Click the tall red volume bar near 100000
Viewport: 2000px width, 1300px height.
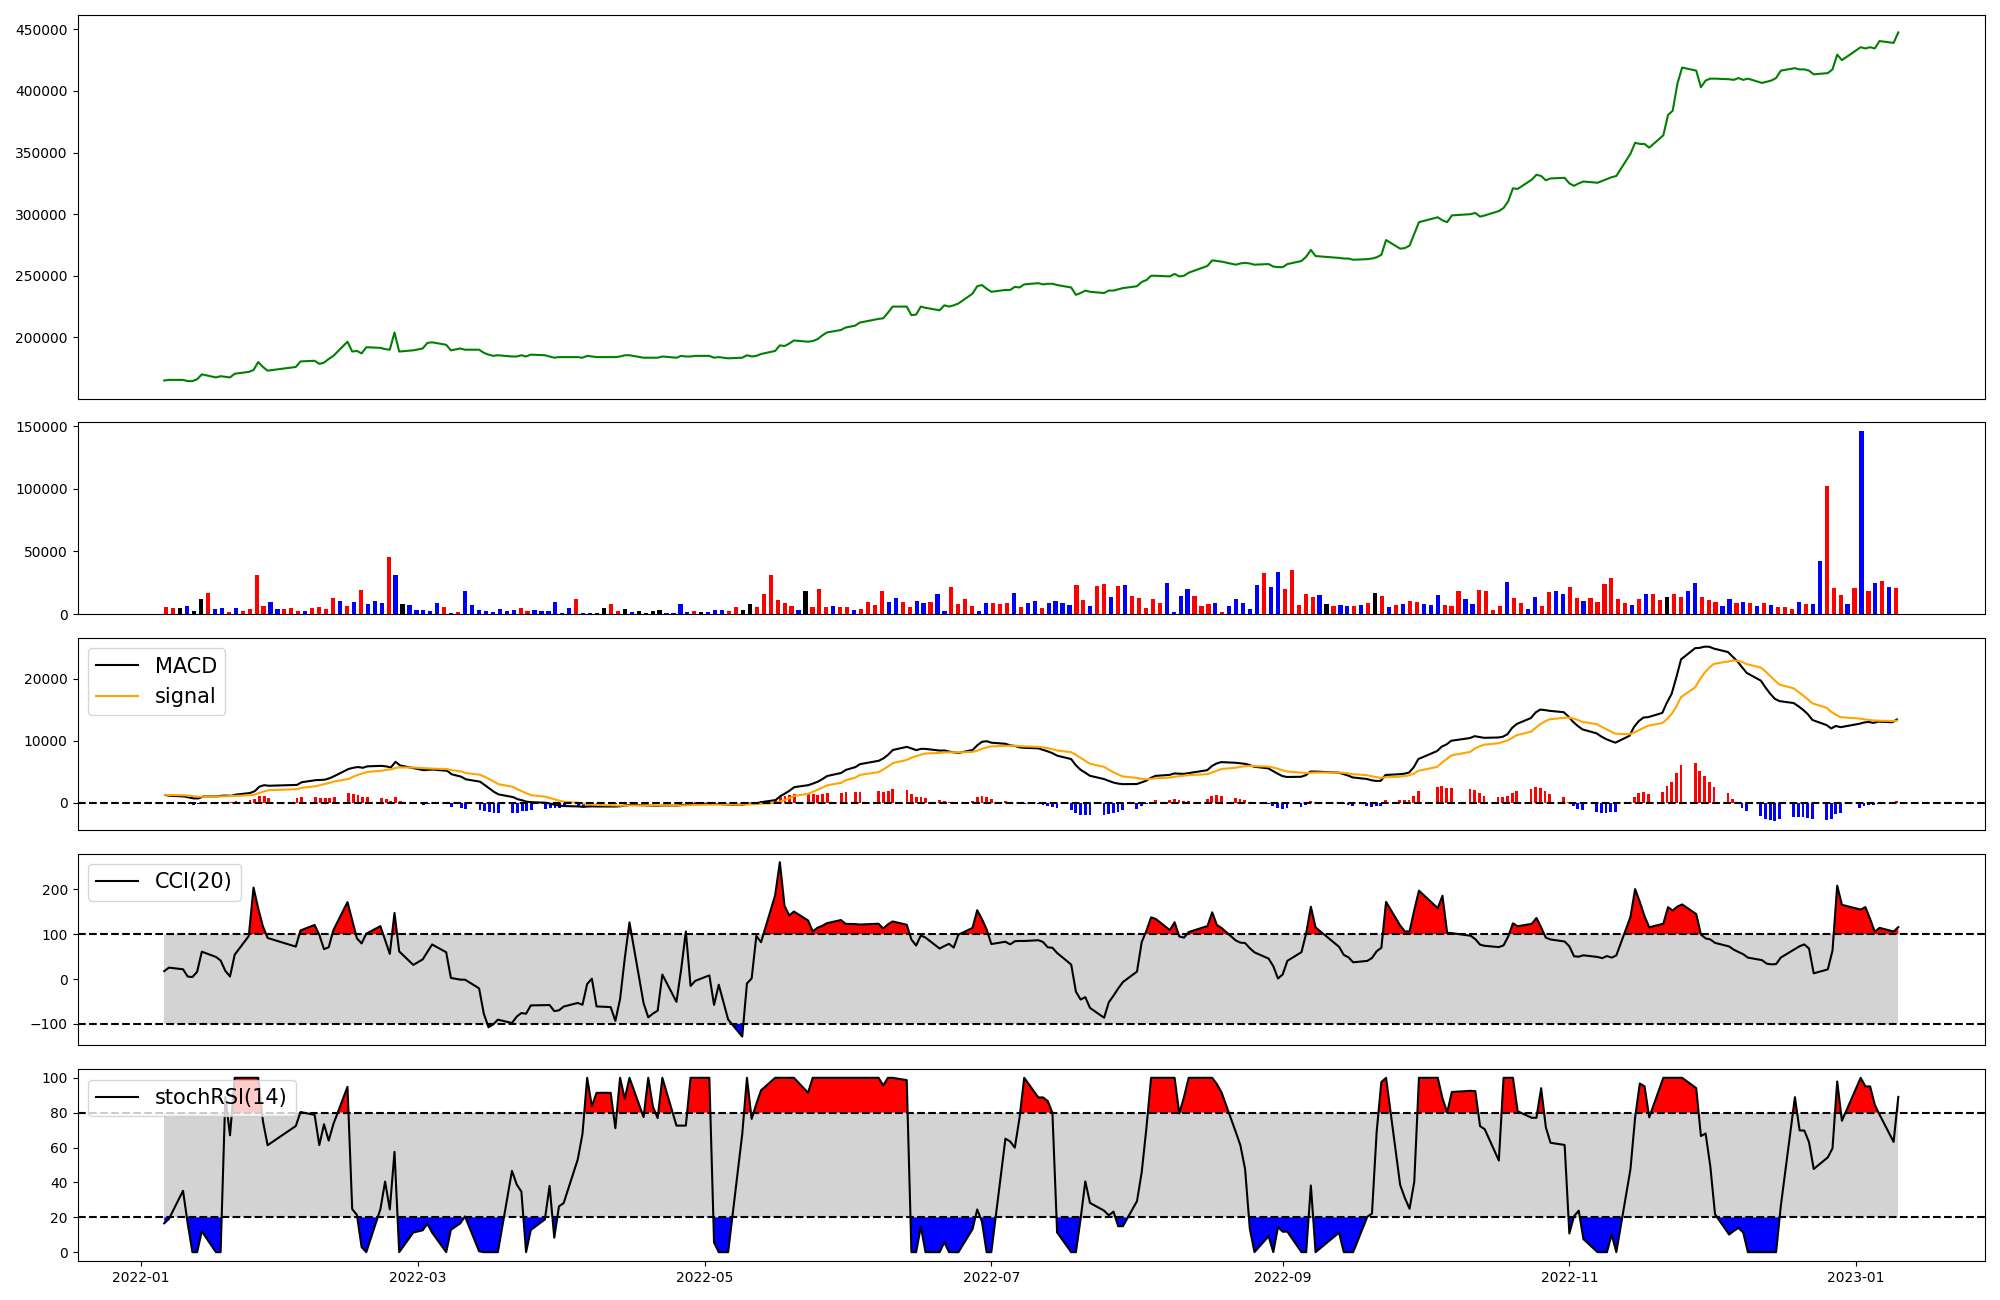(x=1827, y=550)
